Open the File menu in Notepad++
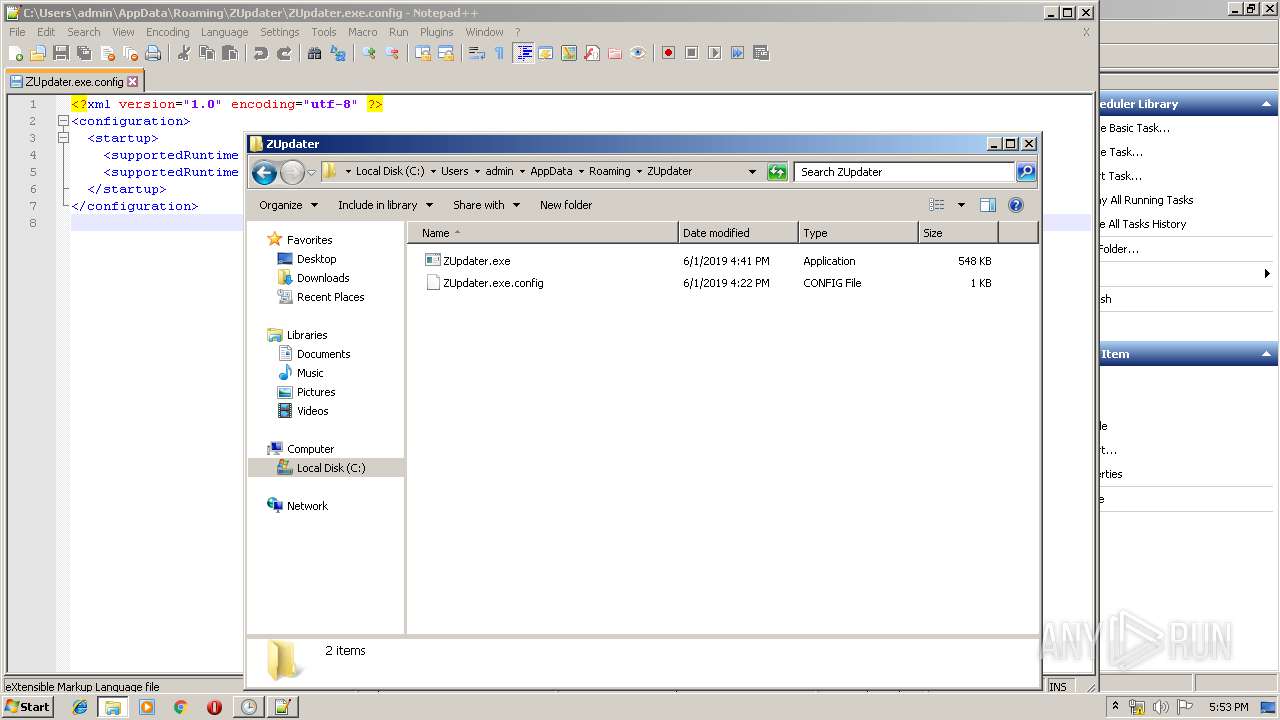The height and width of the screenshot is (720, 1280). [x=17, y=32]
